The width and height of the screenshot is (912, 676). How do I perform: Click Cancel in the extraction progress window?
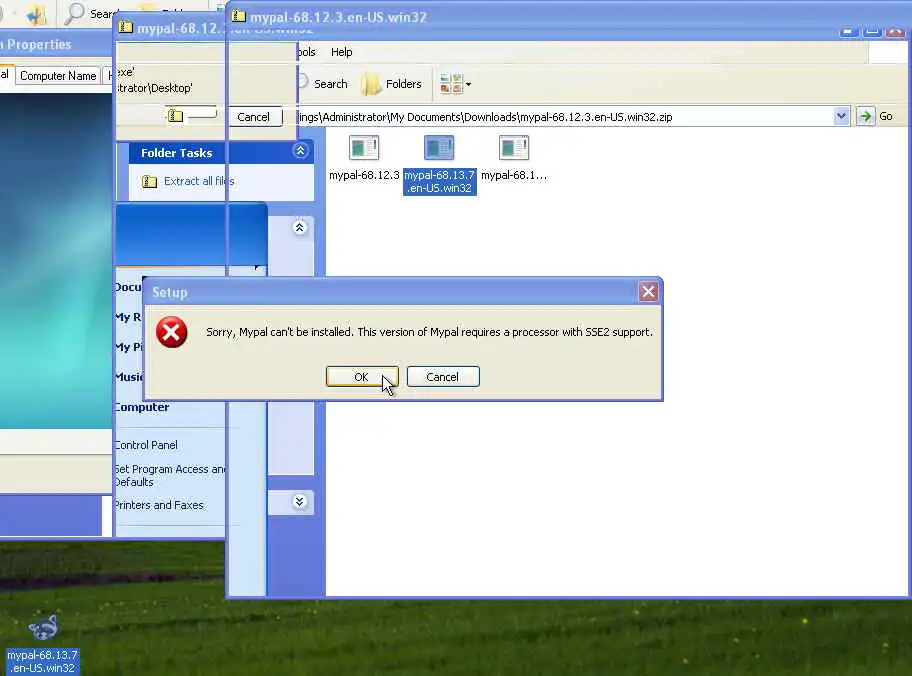tap(254, 117)
